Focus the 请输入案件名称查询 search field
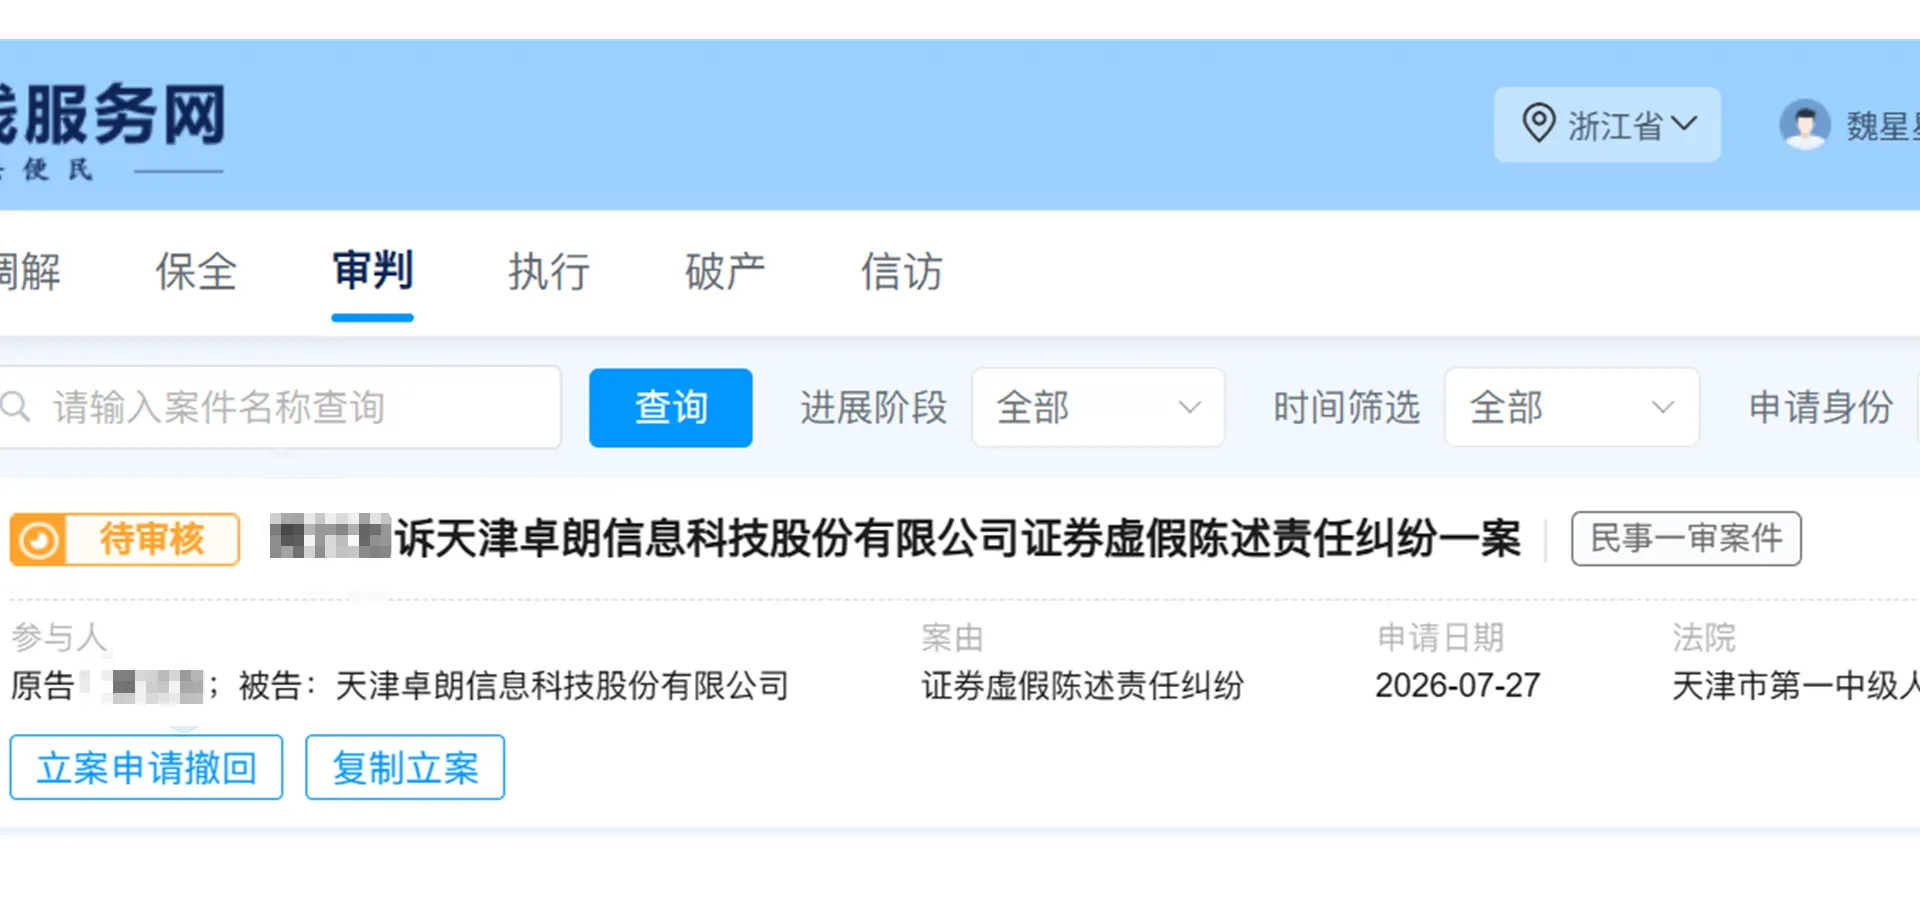This screenshot has width=1920, height=905. (x=280, y=407)
